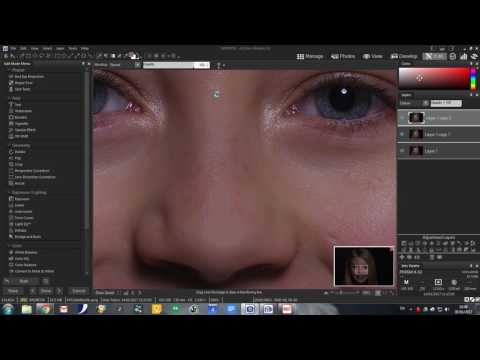Open the Tools menu
The width and height of the screenshot is (480, 360).
[73, 48]
